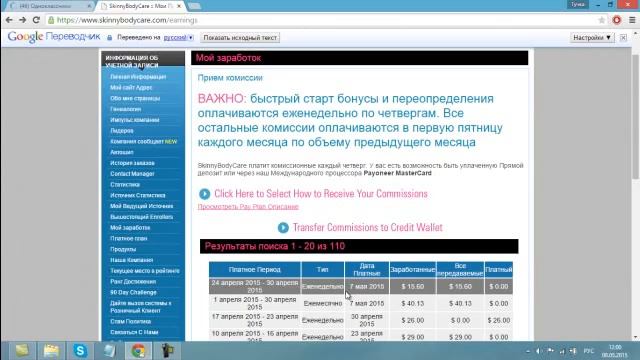Select Автошип in sidebar
The width and height of the screenshot is (640, 360).
[x=122, y=152]
